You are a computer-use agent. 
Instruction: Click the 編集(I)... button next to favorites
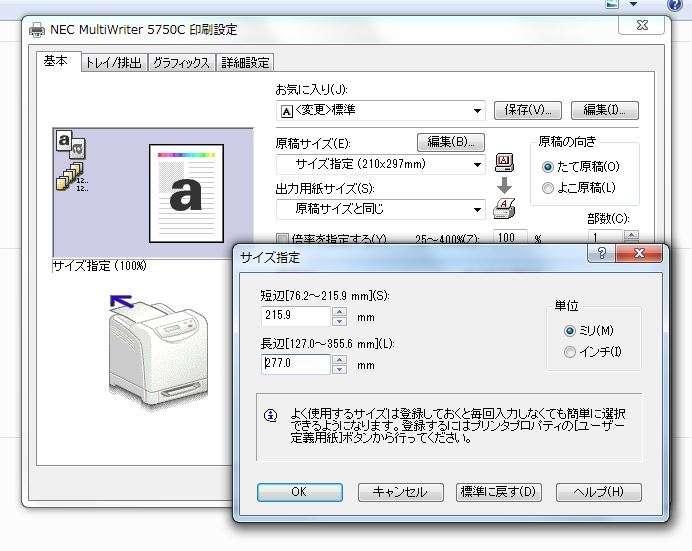pos(605,110)
